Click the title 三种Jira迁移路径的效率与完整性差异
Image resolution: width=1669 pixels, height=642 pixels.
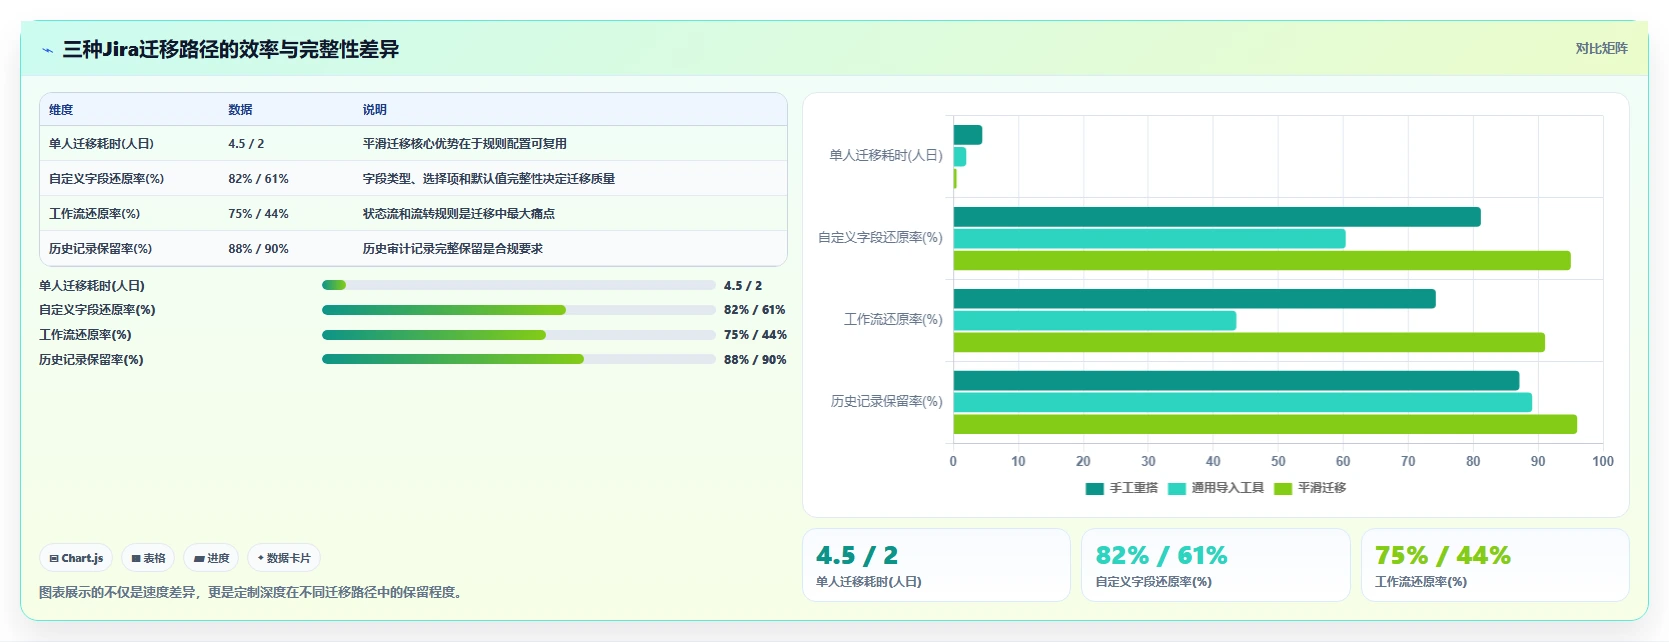(x=231, y=49)
